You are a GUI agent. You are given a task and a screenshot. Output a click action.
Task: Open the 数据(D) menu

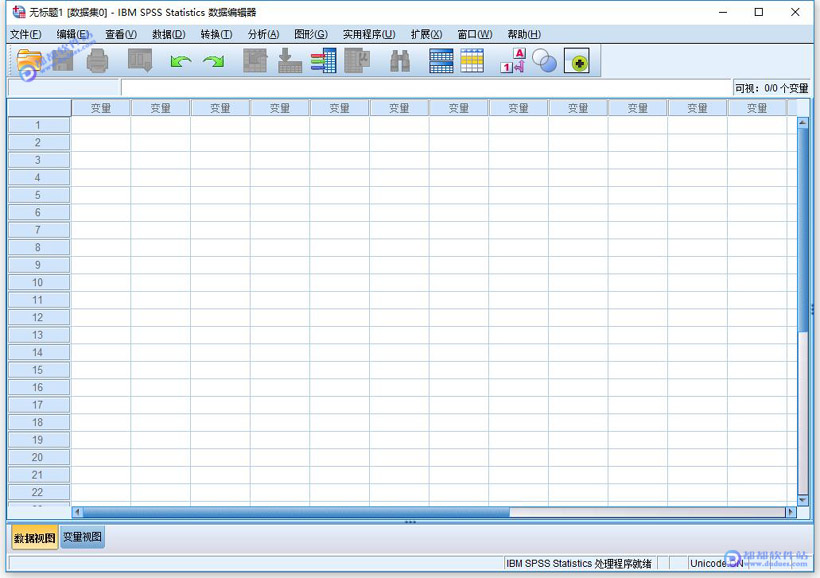tap(168, 35)
